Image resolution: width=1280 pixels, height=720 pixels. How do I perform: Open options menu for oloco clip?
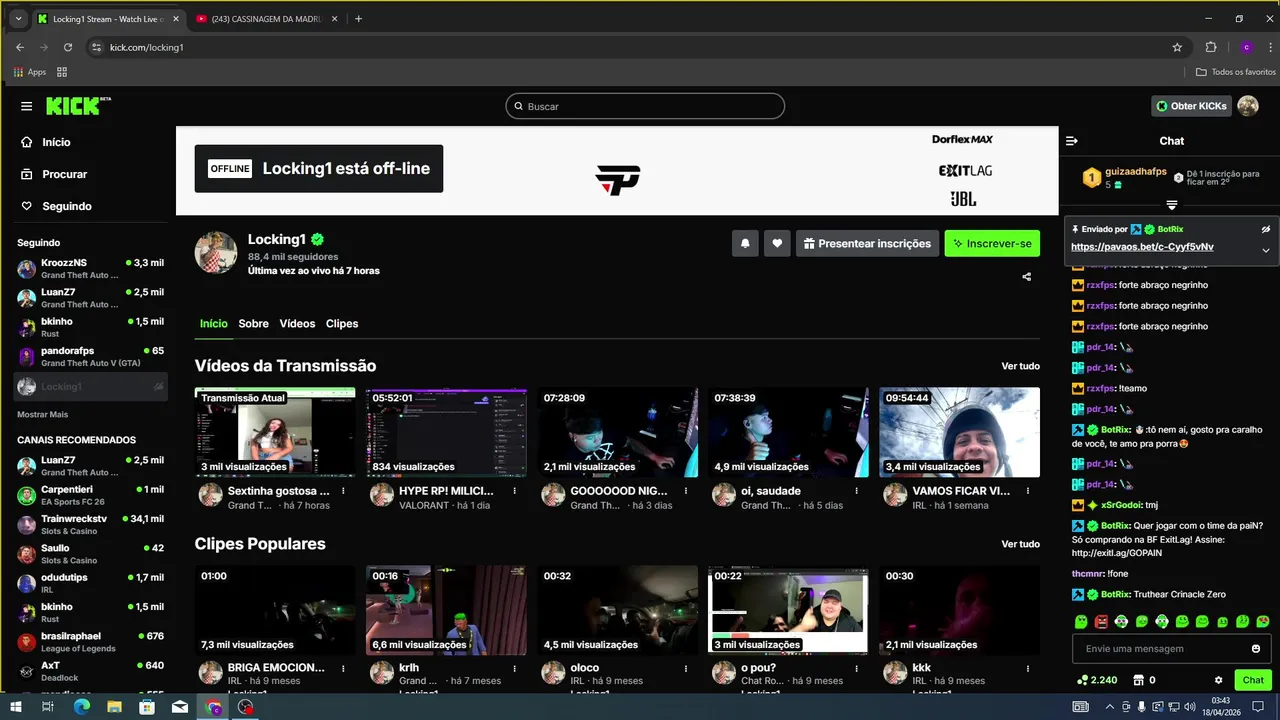[686, 667]
